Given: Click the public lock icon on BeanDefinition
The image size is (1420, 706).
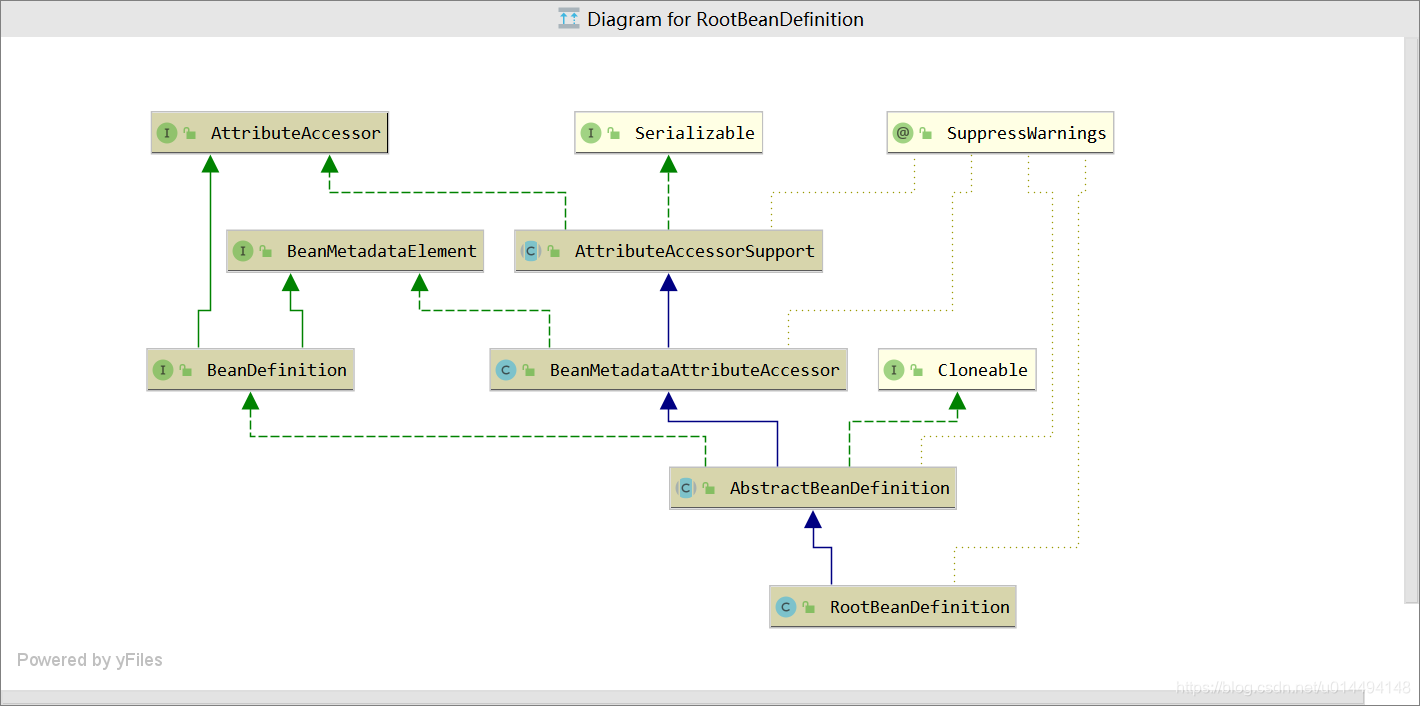Looking at the screenshot, I should [x=186, y=370].
